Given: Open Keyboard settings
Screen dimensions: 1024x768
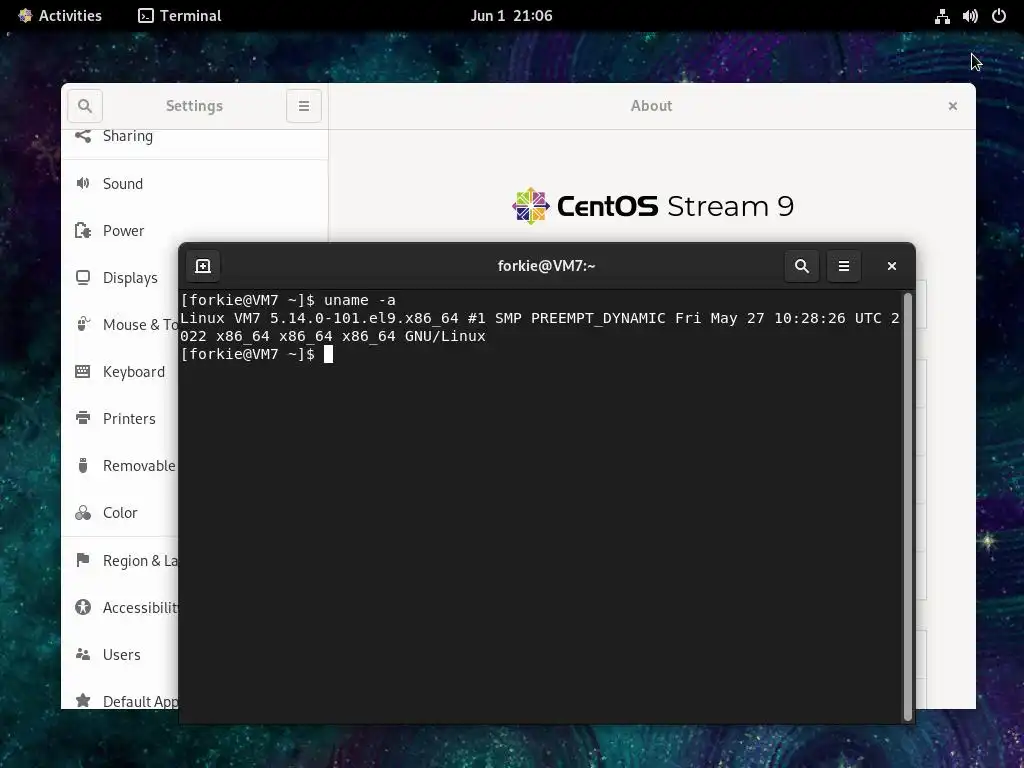Looking at the screenshot, I should [120, 372].
